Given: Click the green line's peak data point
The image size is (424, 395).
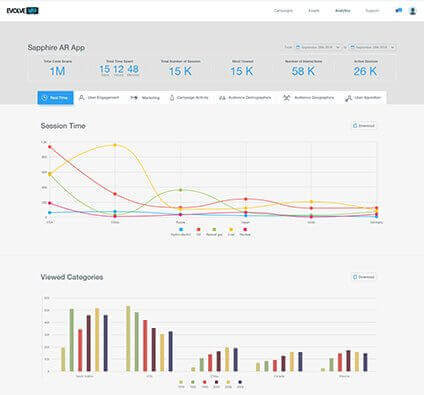Looking at the screenshot, I should pyautogui.click(x=181, y=190).
